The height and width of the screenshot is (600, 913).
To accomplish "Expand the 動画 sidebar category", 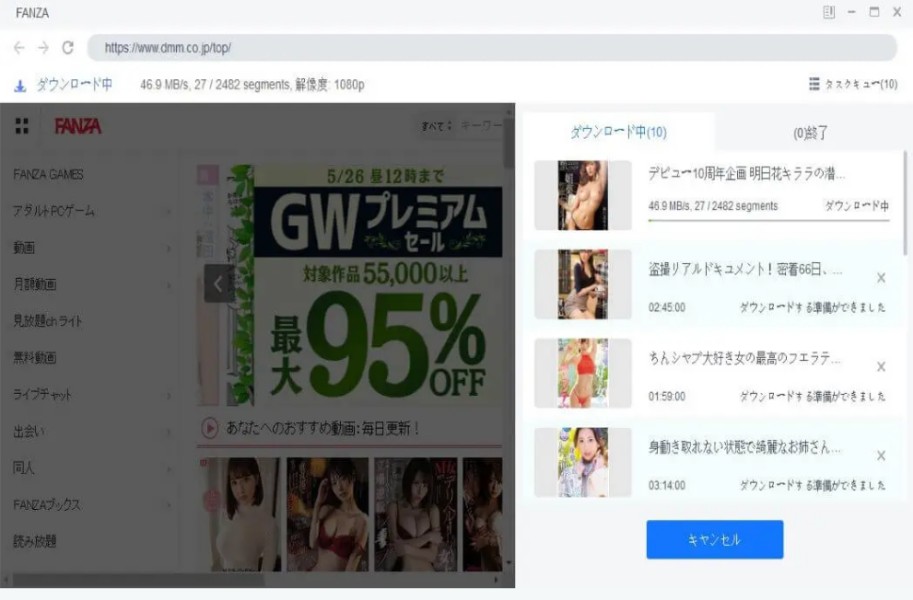I will (x=90, y=247).
